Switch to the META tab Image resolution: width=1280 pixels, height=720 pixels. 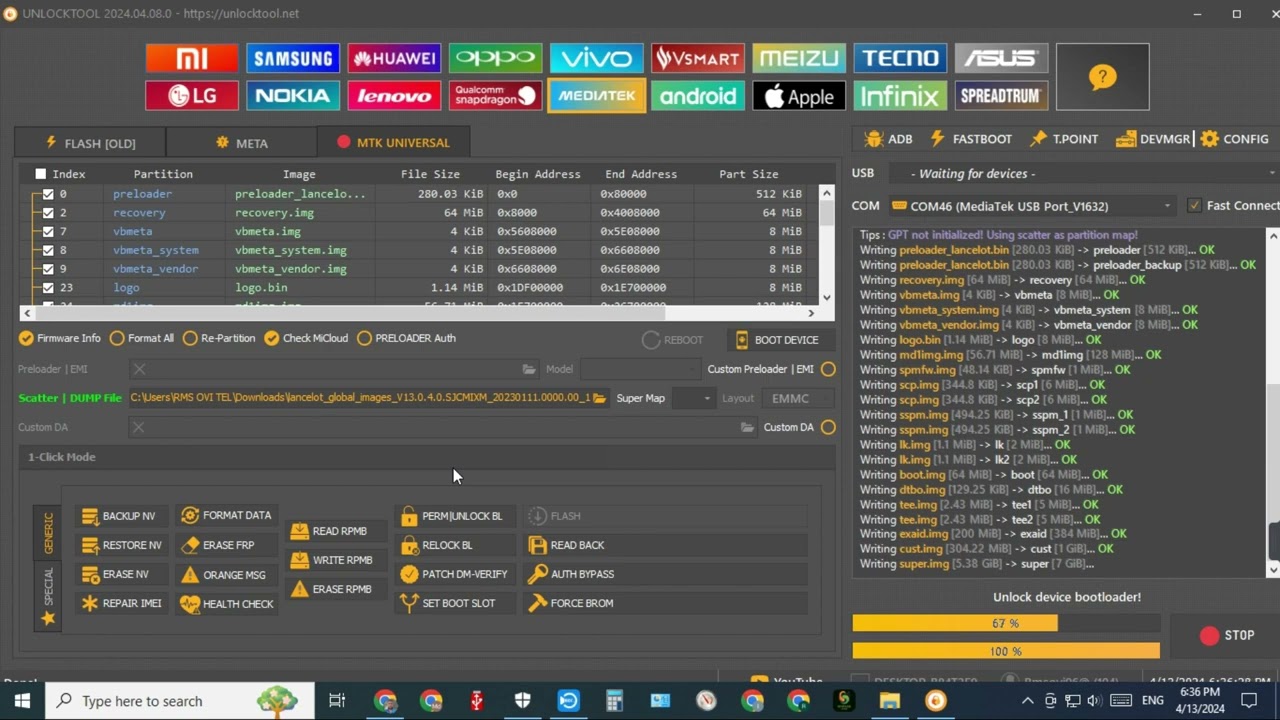pyautogui.click(x=241, y=143)
